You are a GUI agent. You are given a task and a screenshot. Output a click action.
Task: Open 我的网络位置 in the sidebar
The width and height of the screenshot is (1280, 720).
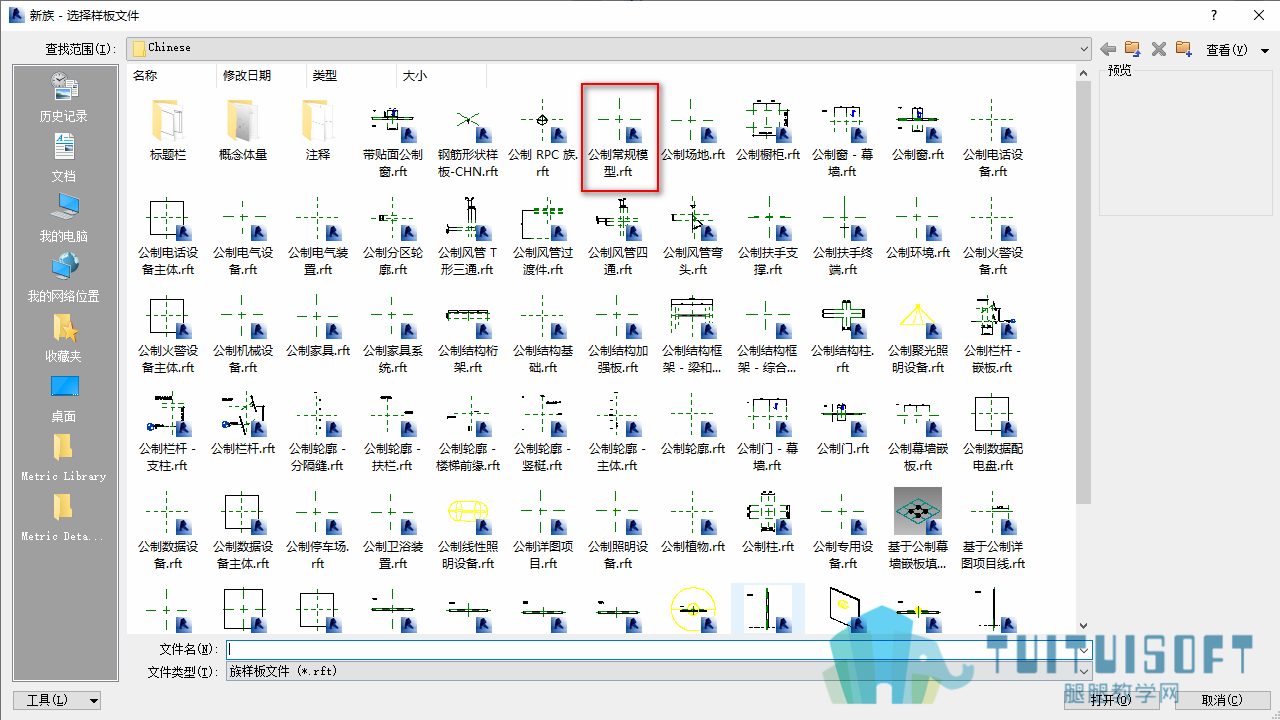point(64,278)
